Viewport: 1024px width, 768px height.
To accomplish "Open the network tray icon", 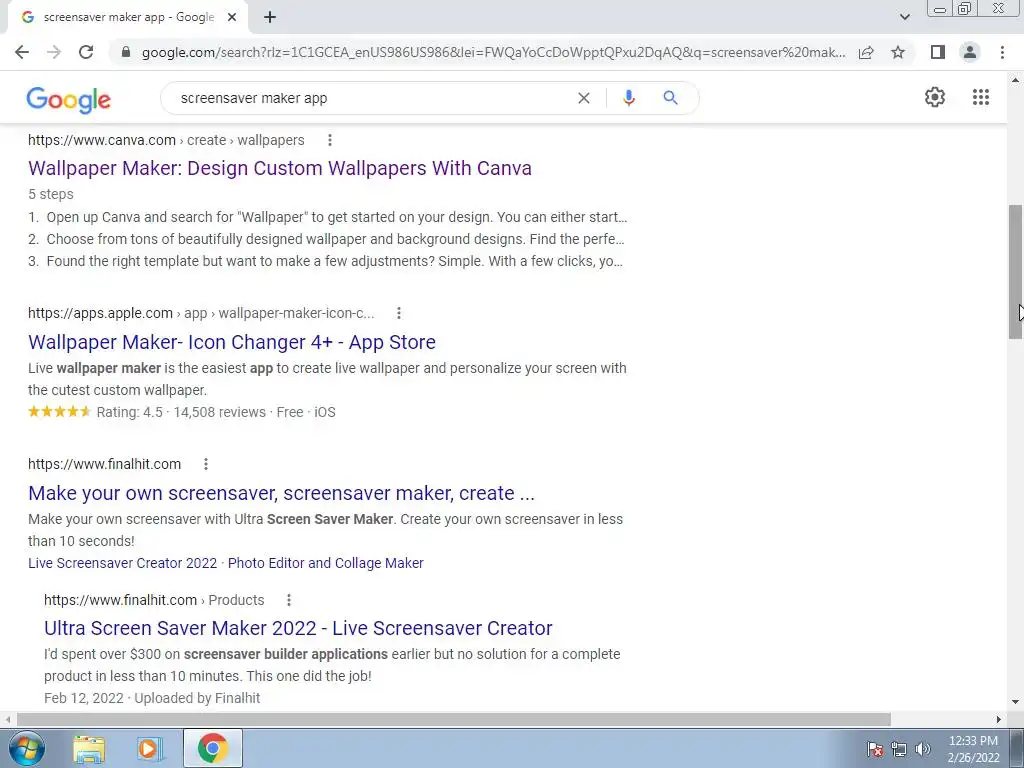I will click(x=899, y=748).
